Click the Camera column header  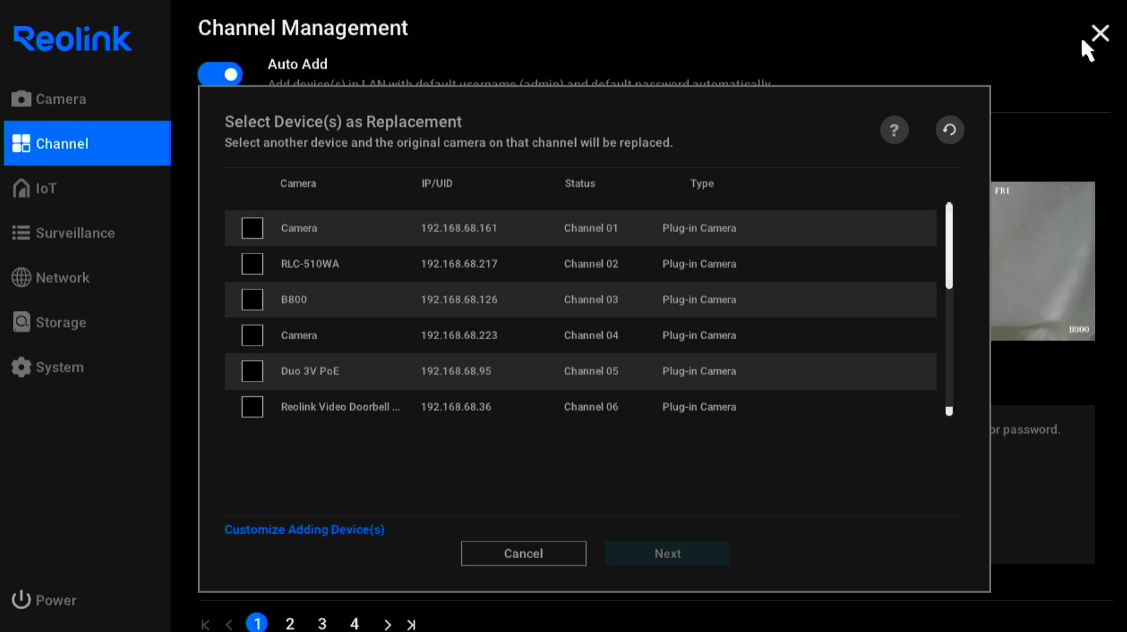tap(298, 183)
